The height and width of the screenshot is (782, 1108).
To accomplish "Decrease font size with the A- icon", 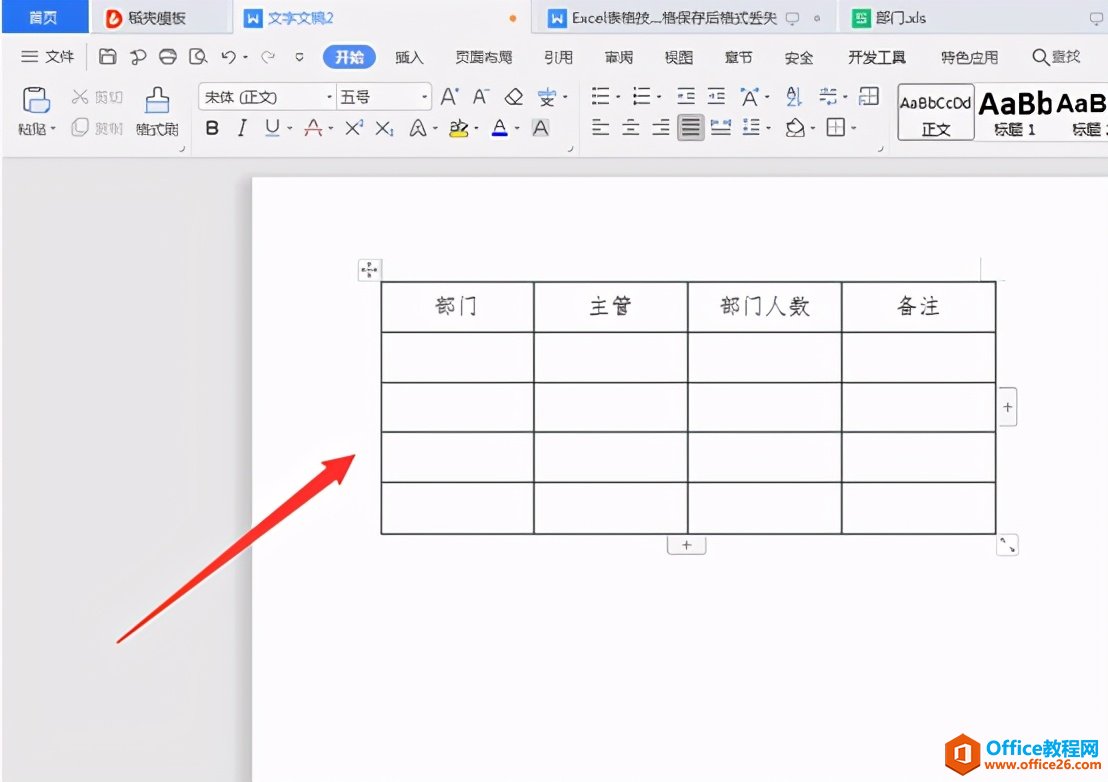I will pyautogui.click(x=481, y=96).
